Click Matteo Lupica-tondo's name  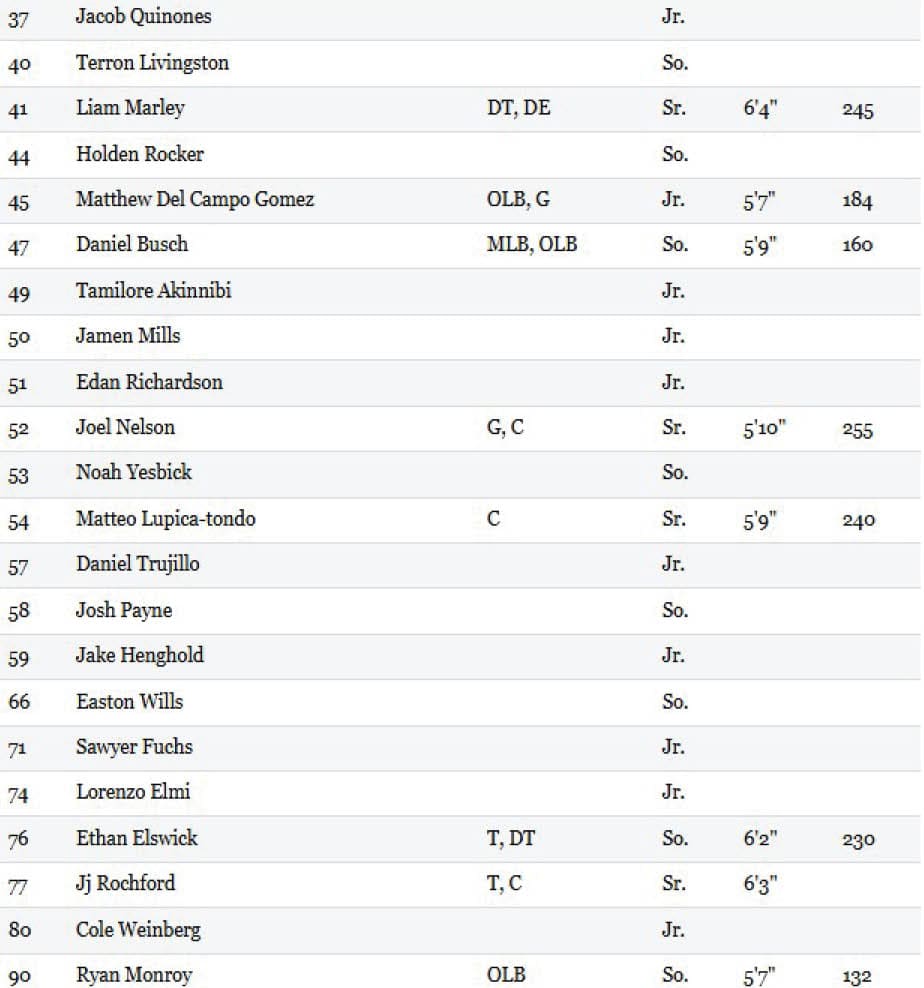click(x=165, y=519)
